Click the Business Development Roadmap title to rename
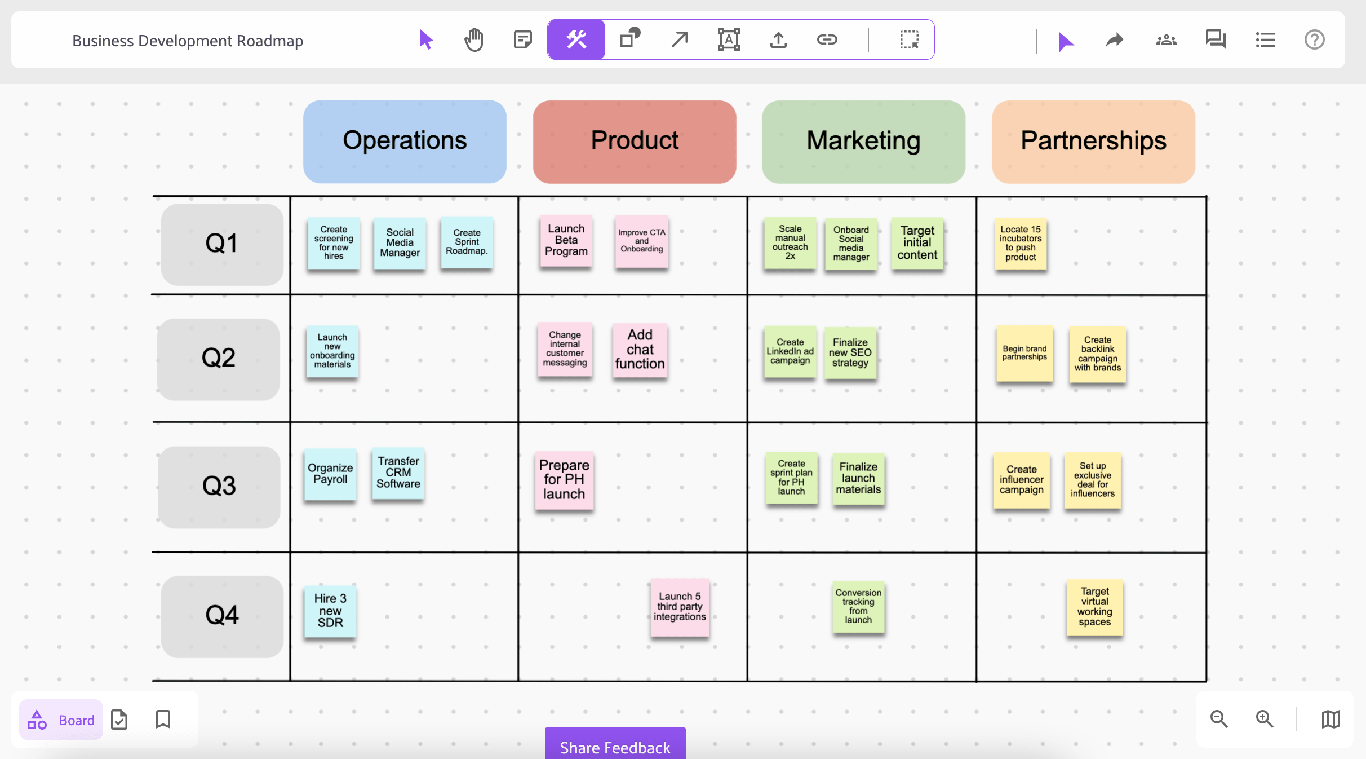This screenshot has width=1366, height=759. click(x=187, y=40)
